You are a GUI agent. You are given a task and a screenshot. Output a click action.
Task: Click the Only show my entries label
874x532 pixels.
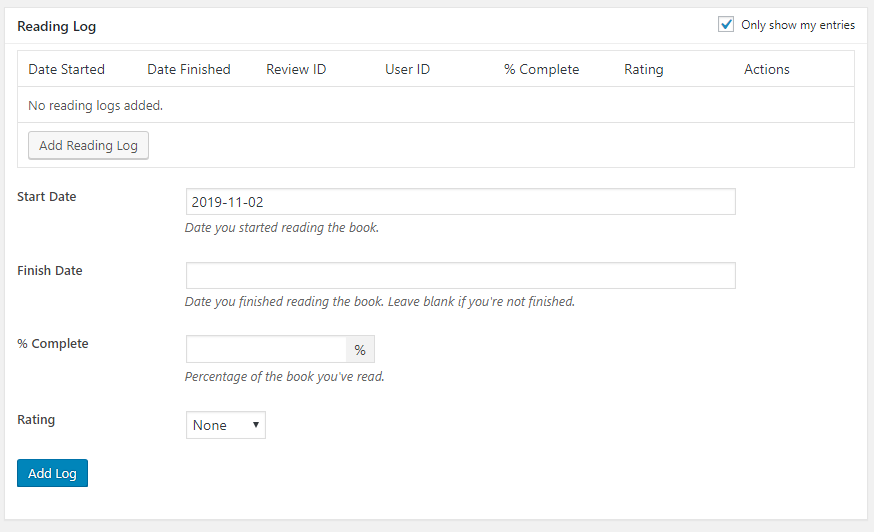(x=798, y=25)
